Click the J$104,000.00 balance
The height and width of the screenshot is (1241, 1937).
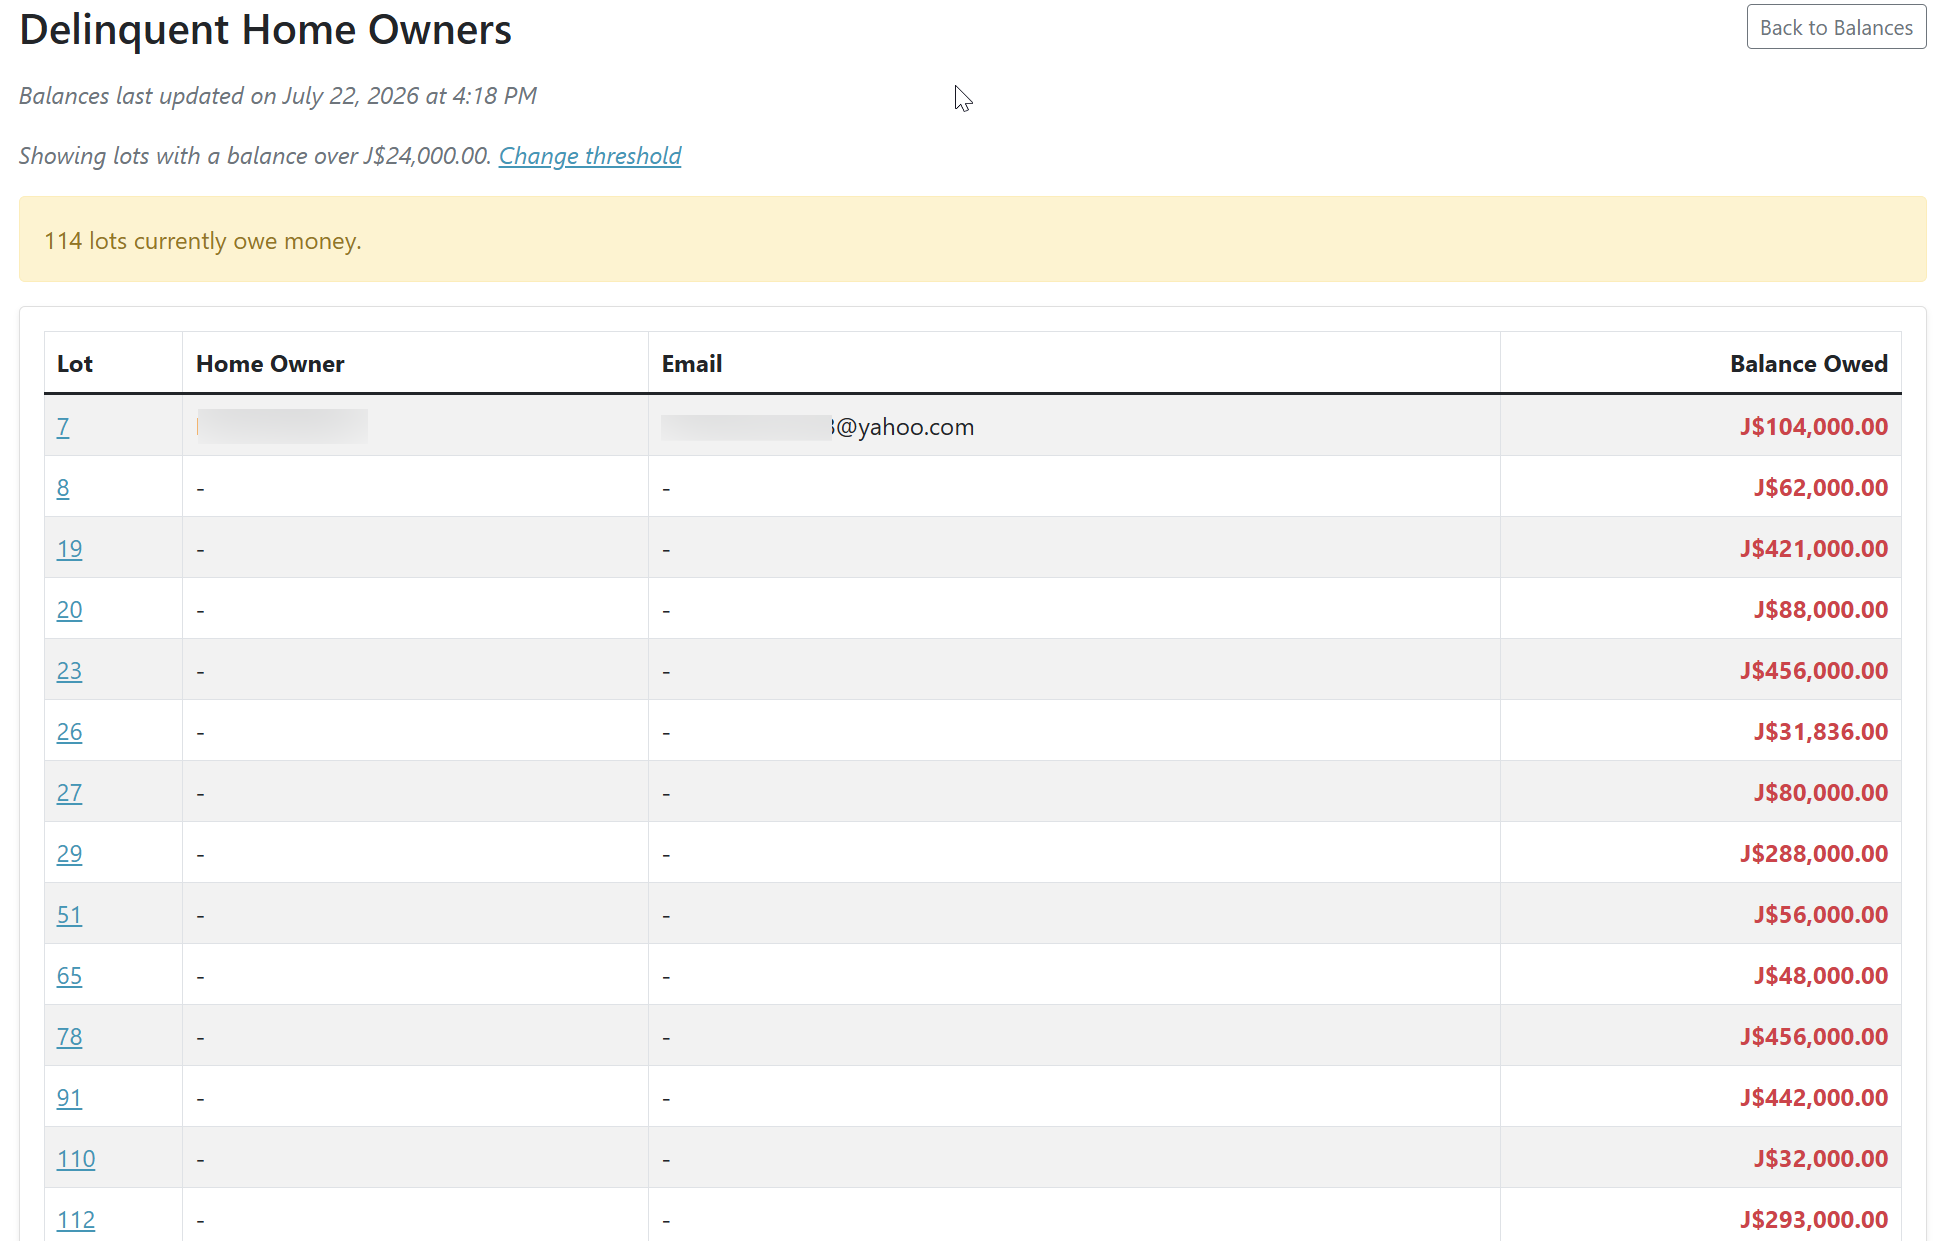point(1814,427)
